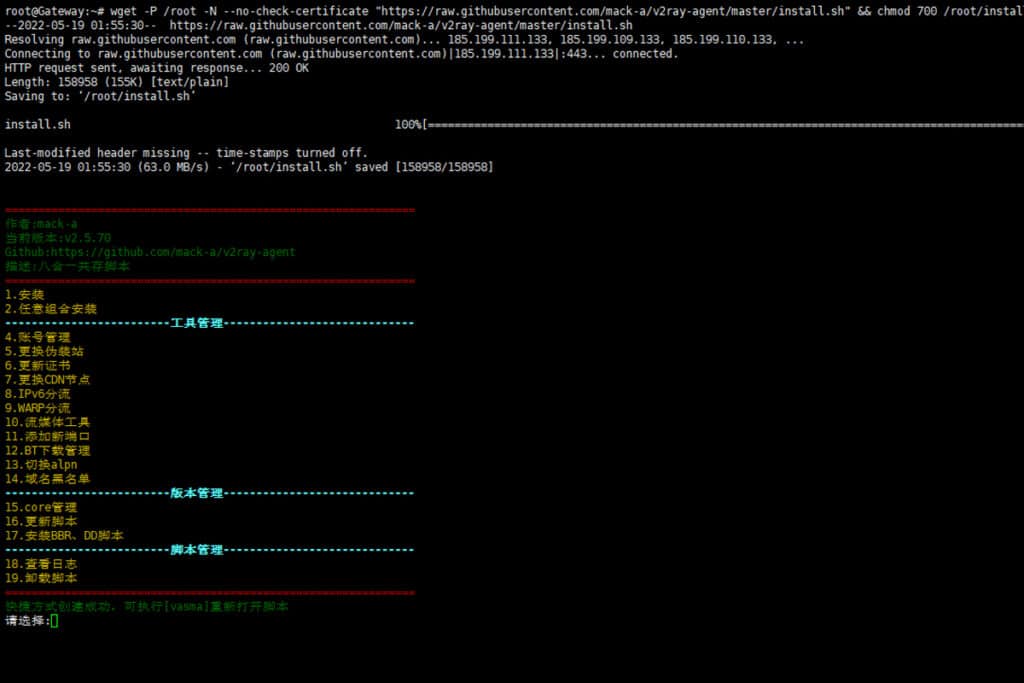Image resolution: width=1024 pixels, height=683 pixels.
Task: Click '4.账号管理' account management option
Action: click(38, 337)
